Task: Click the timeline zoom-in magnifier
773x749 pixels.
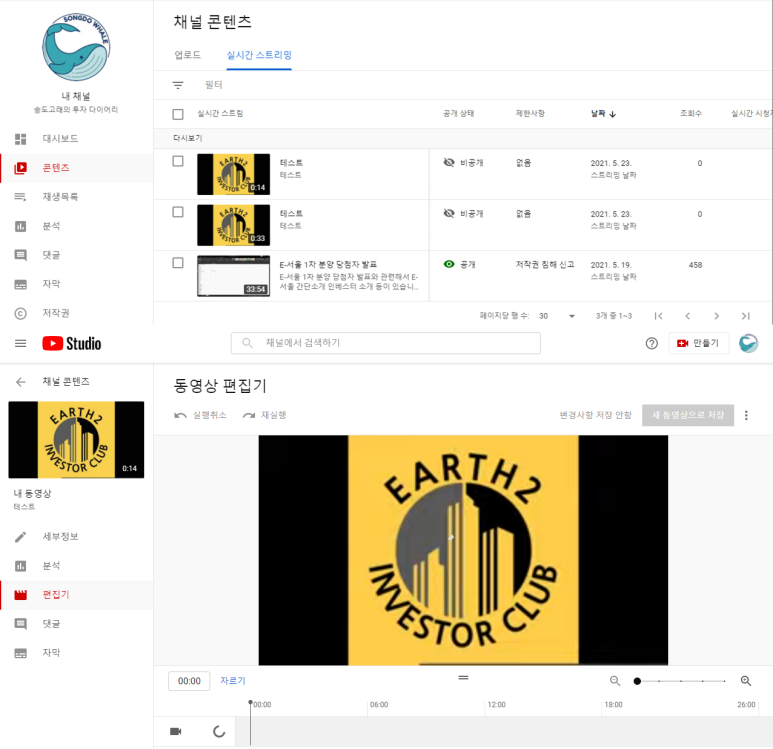Action: click(746, 680)
